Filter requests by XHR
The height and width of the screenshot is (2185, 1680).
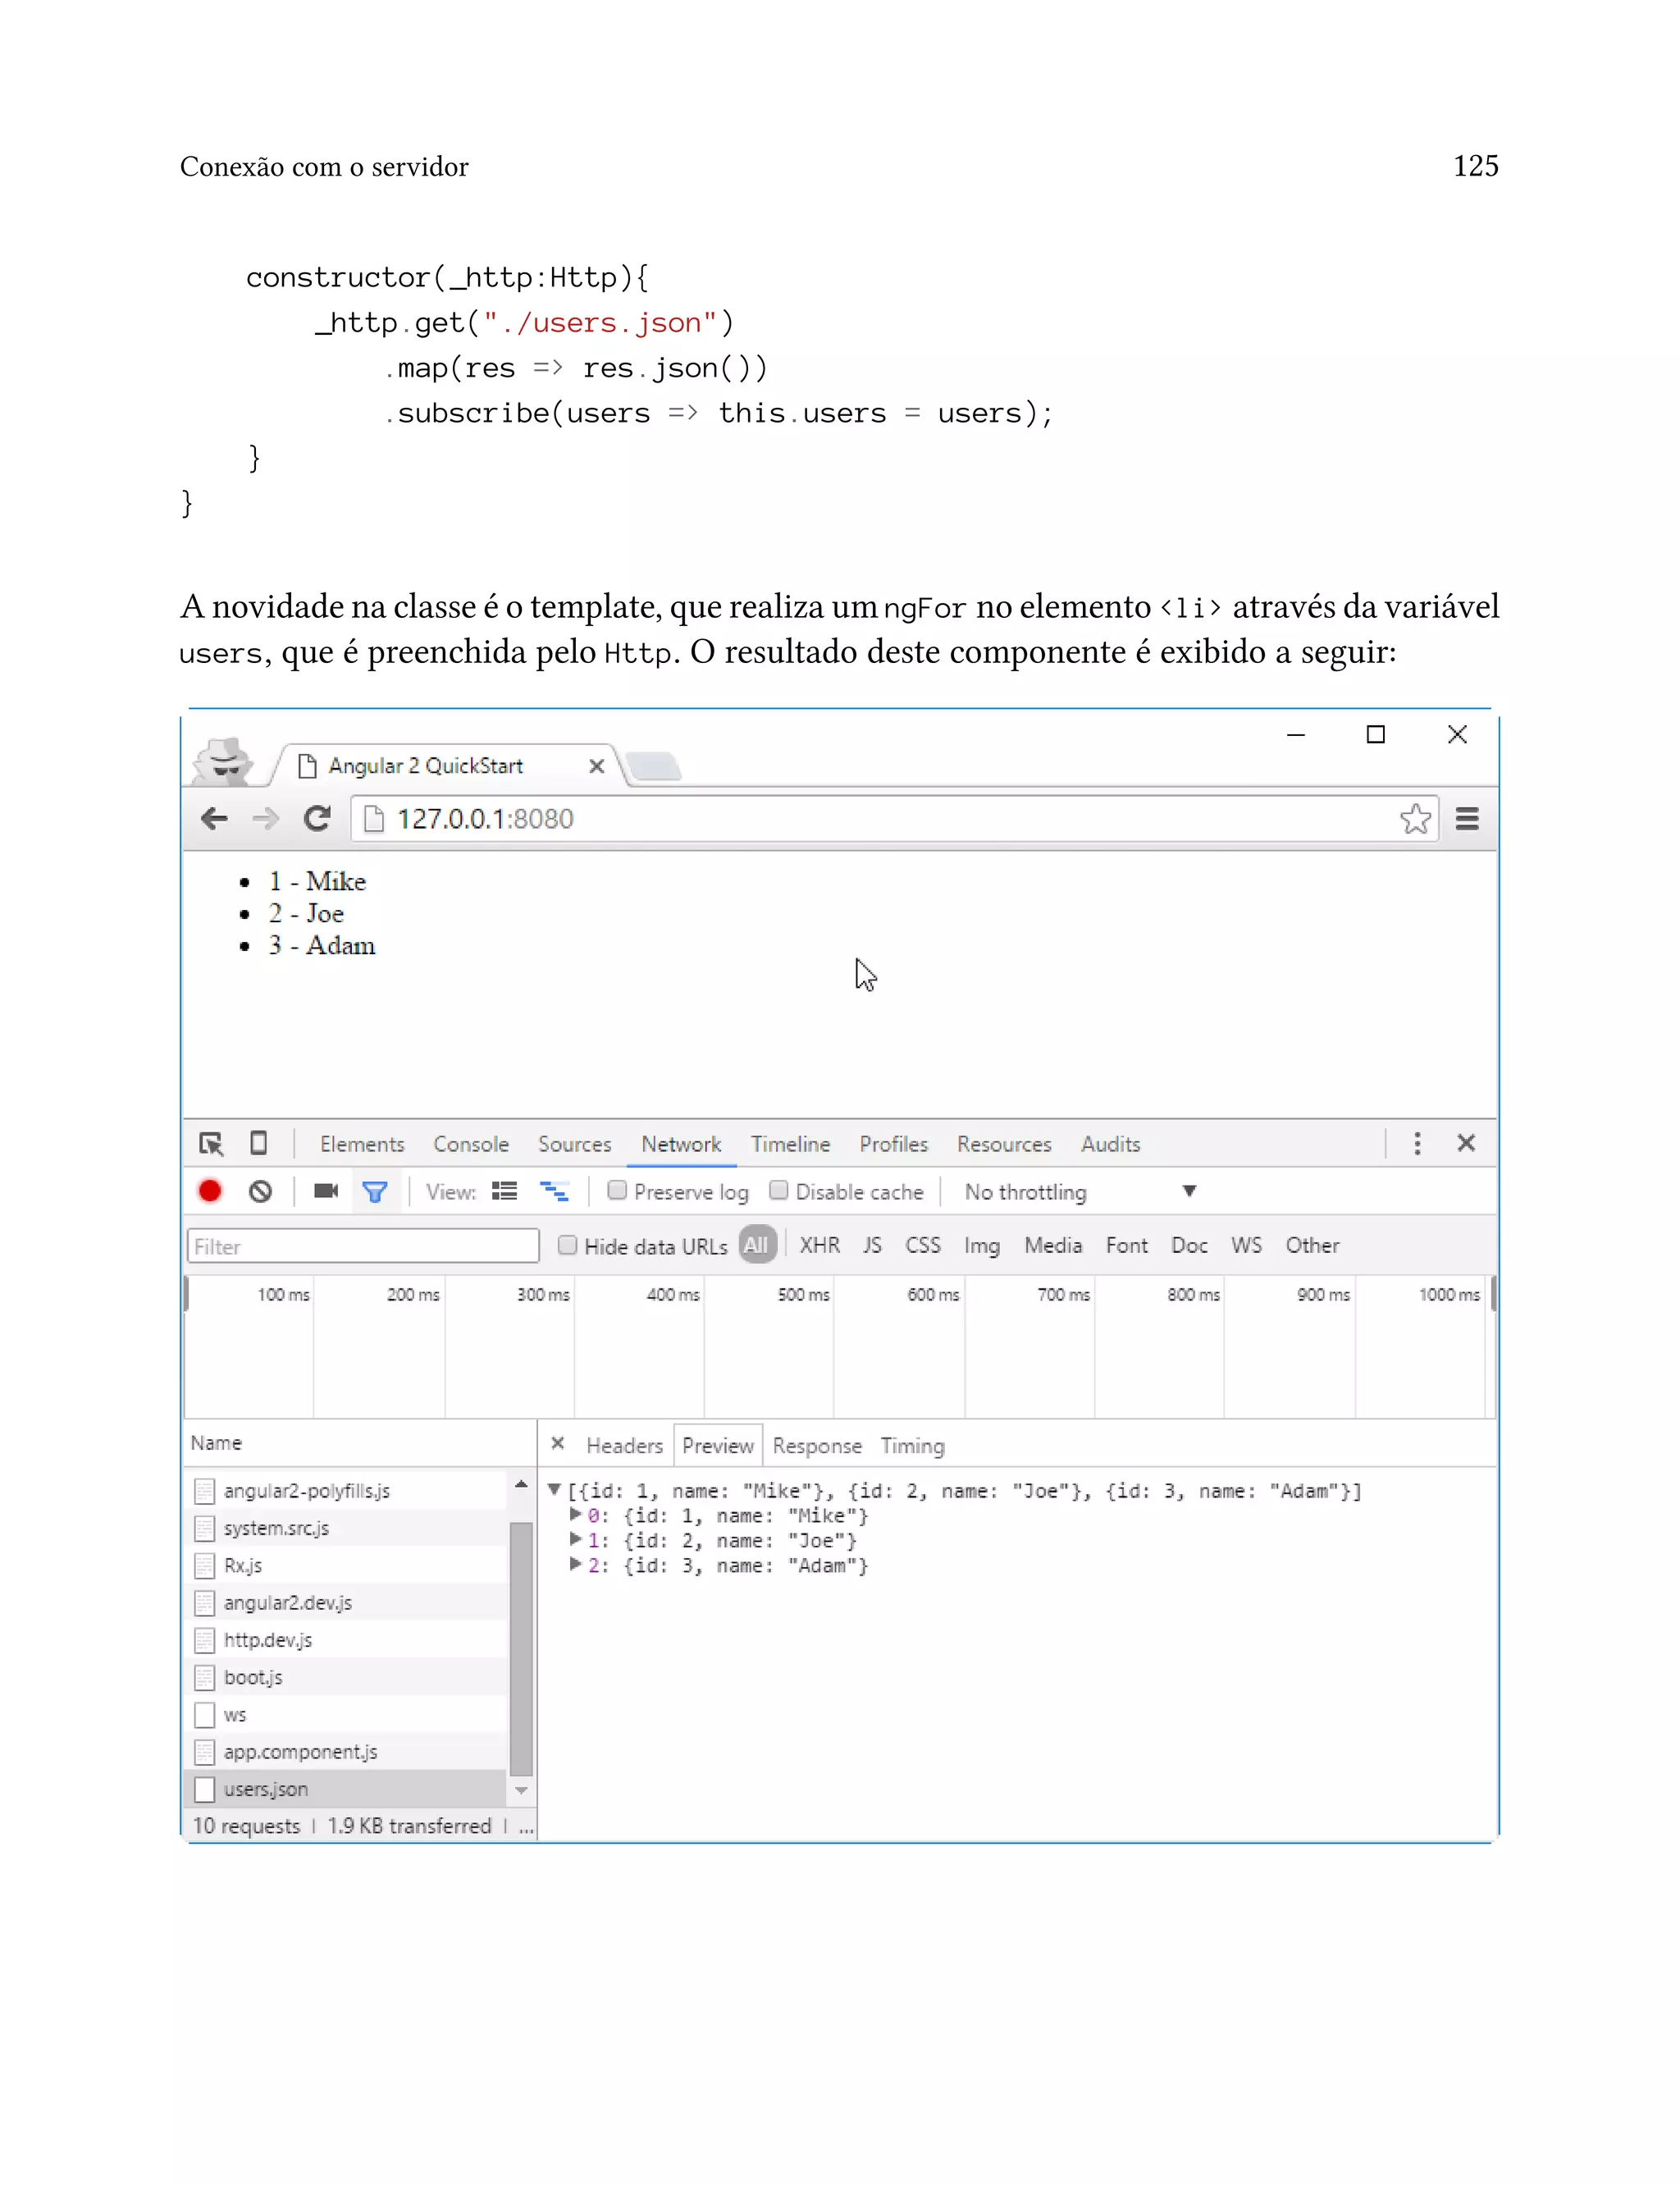819,1245
